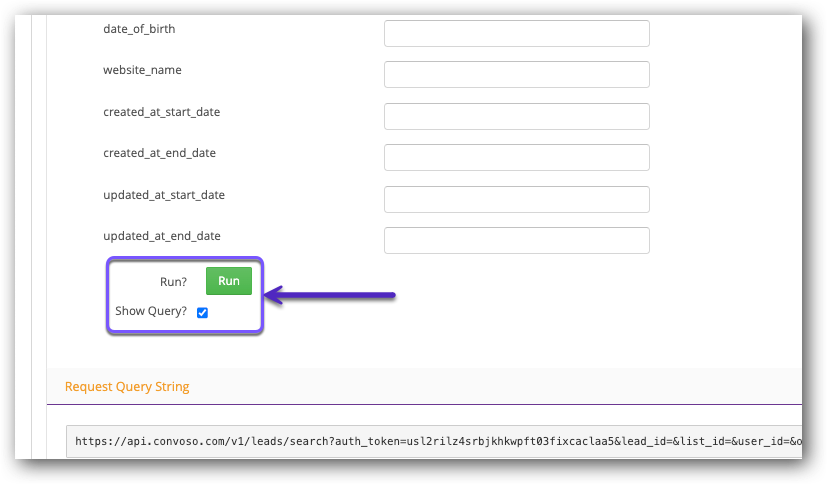Run the API request with green Run button
Viewport: 827px width, 484px height.
tap(228, 281)
